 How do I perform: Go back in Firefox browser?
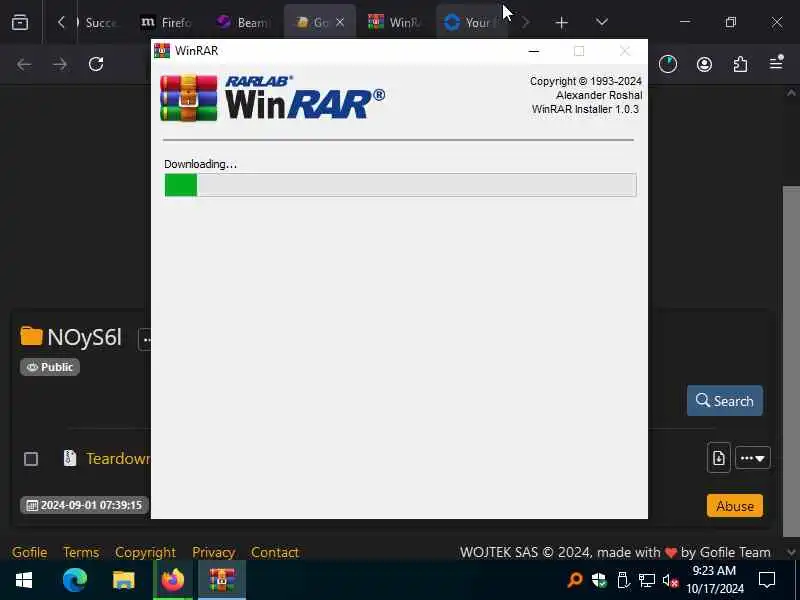tap(24, 64)
